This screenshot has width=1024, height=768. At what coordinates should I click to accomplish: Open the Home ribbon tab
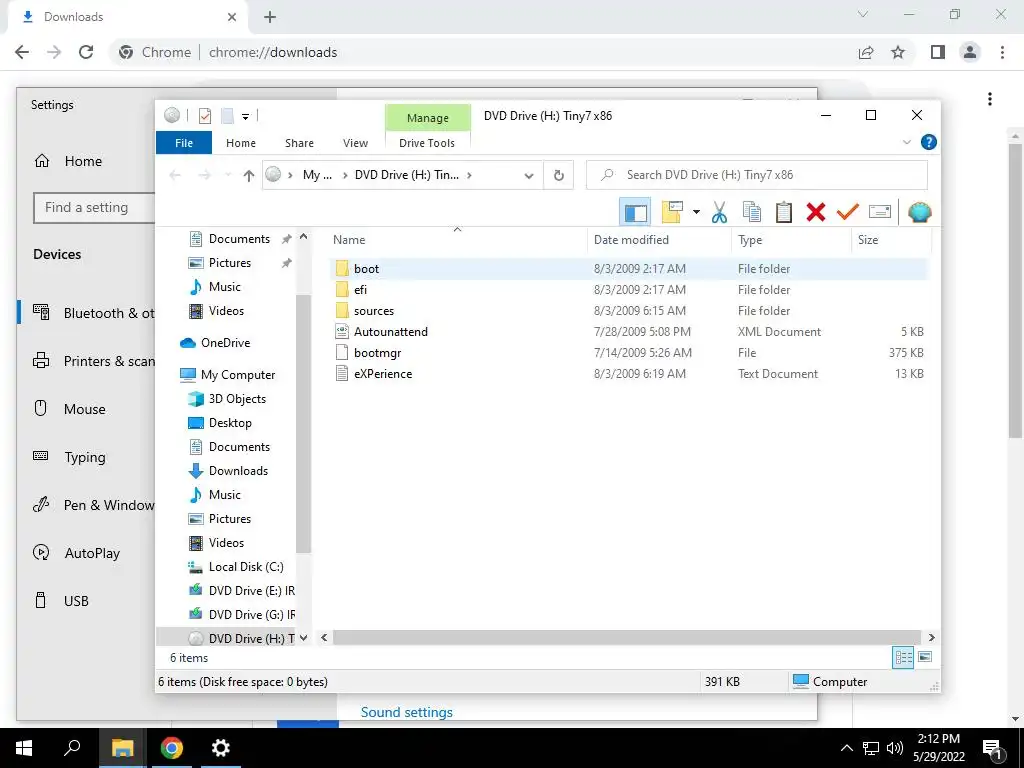(240, 142)
